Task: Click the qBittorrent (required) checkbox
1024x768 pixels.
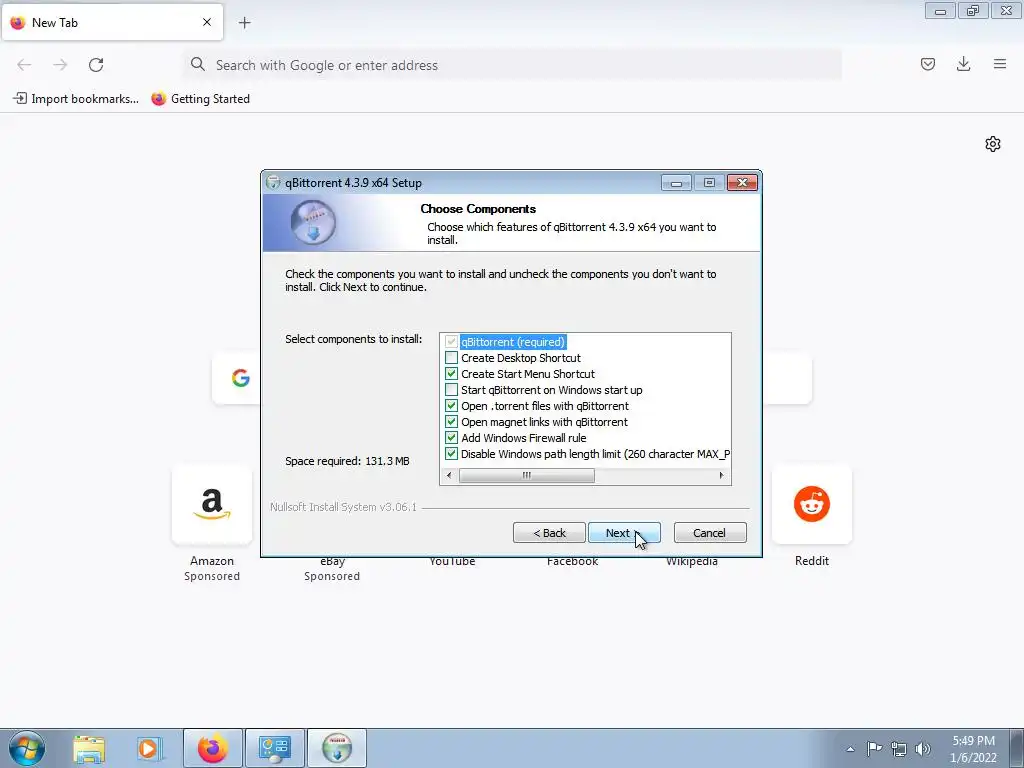Action: [x=451, y=342]
